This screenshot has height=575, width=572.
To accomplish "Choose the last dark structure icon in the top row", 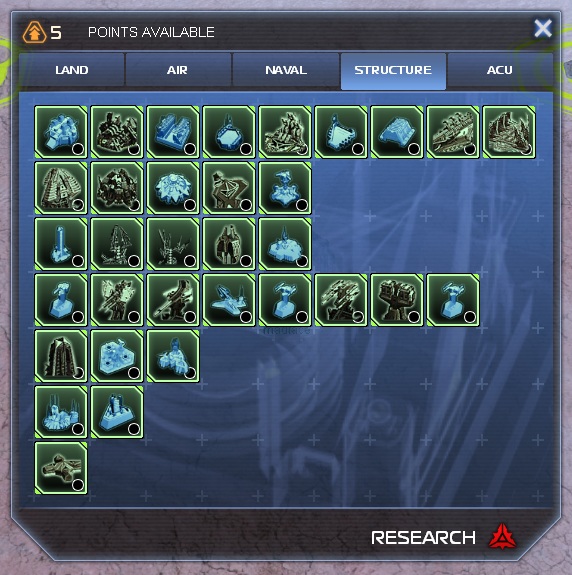I will click(x=509, y=132).
